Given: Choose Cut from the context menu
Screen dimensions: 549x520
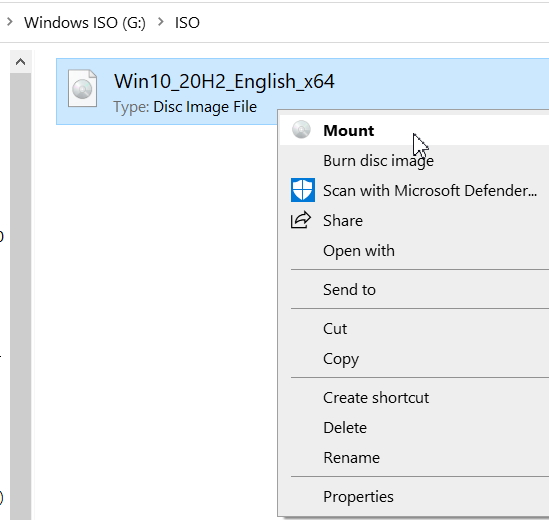Looking at the screenshot, I should 414,328.
